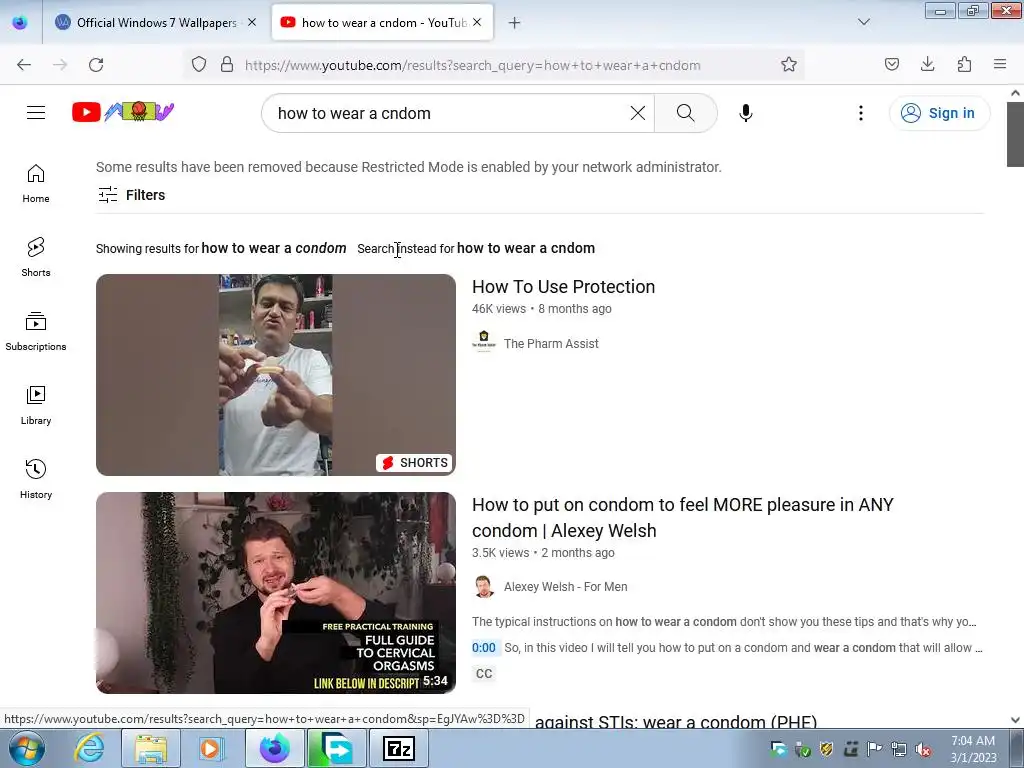Click the muted volume tray icon
The image size is (1024, 768).
pyautogui.click(x=922, y=750)
